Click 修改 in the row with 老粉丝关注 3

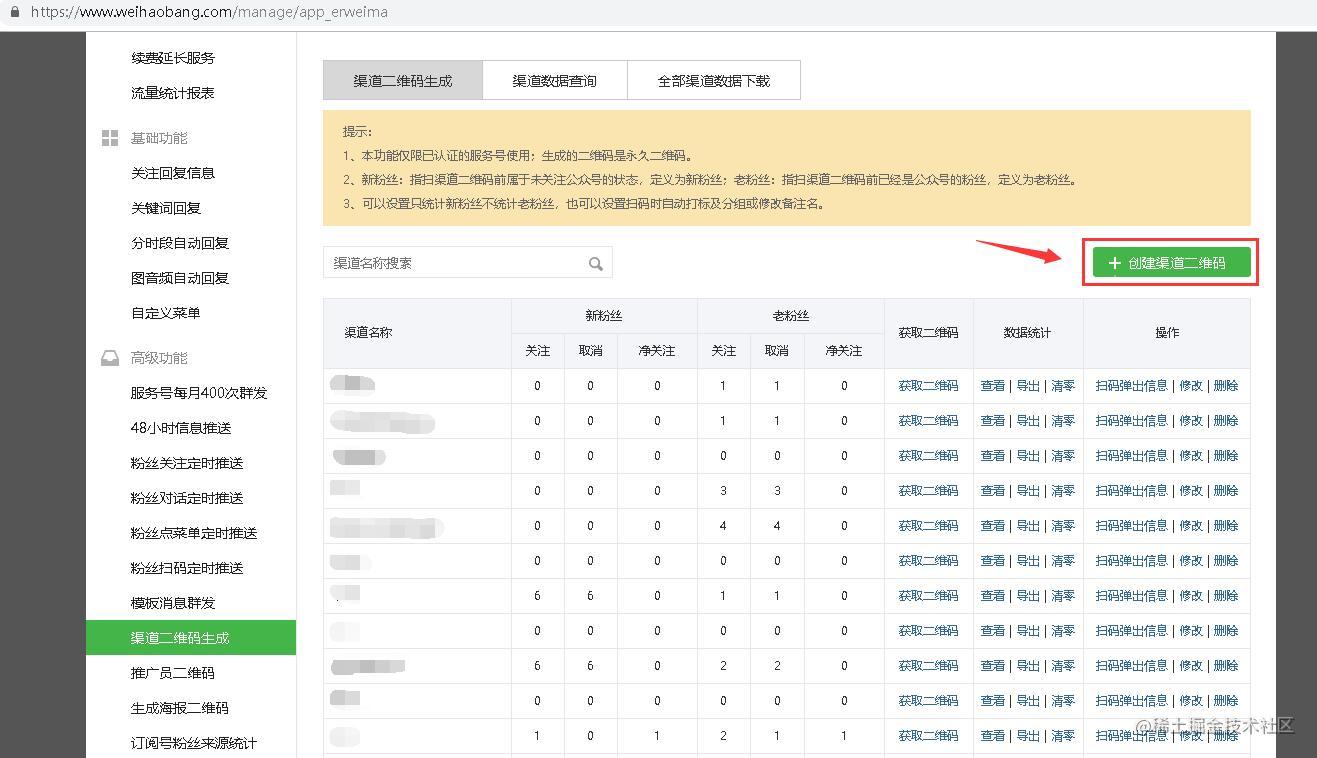coord(1191,491)
